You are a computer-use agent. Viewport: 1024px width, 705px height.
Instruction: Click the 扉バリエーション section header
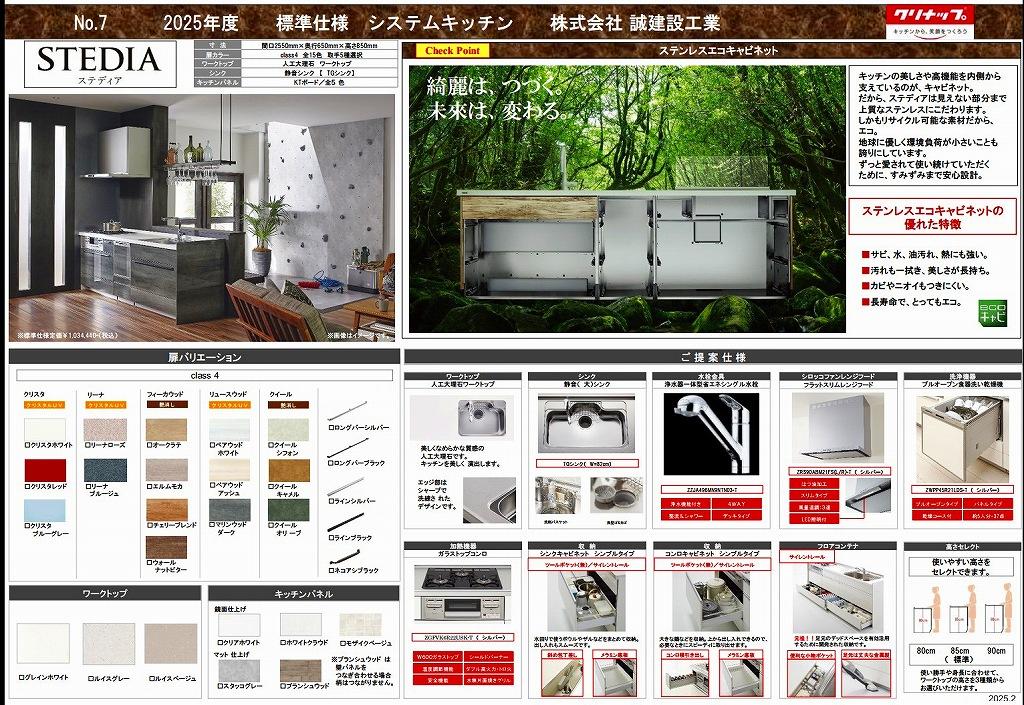click(x=204, y=357)
